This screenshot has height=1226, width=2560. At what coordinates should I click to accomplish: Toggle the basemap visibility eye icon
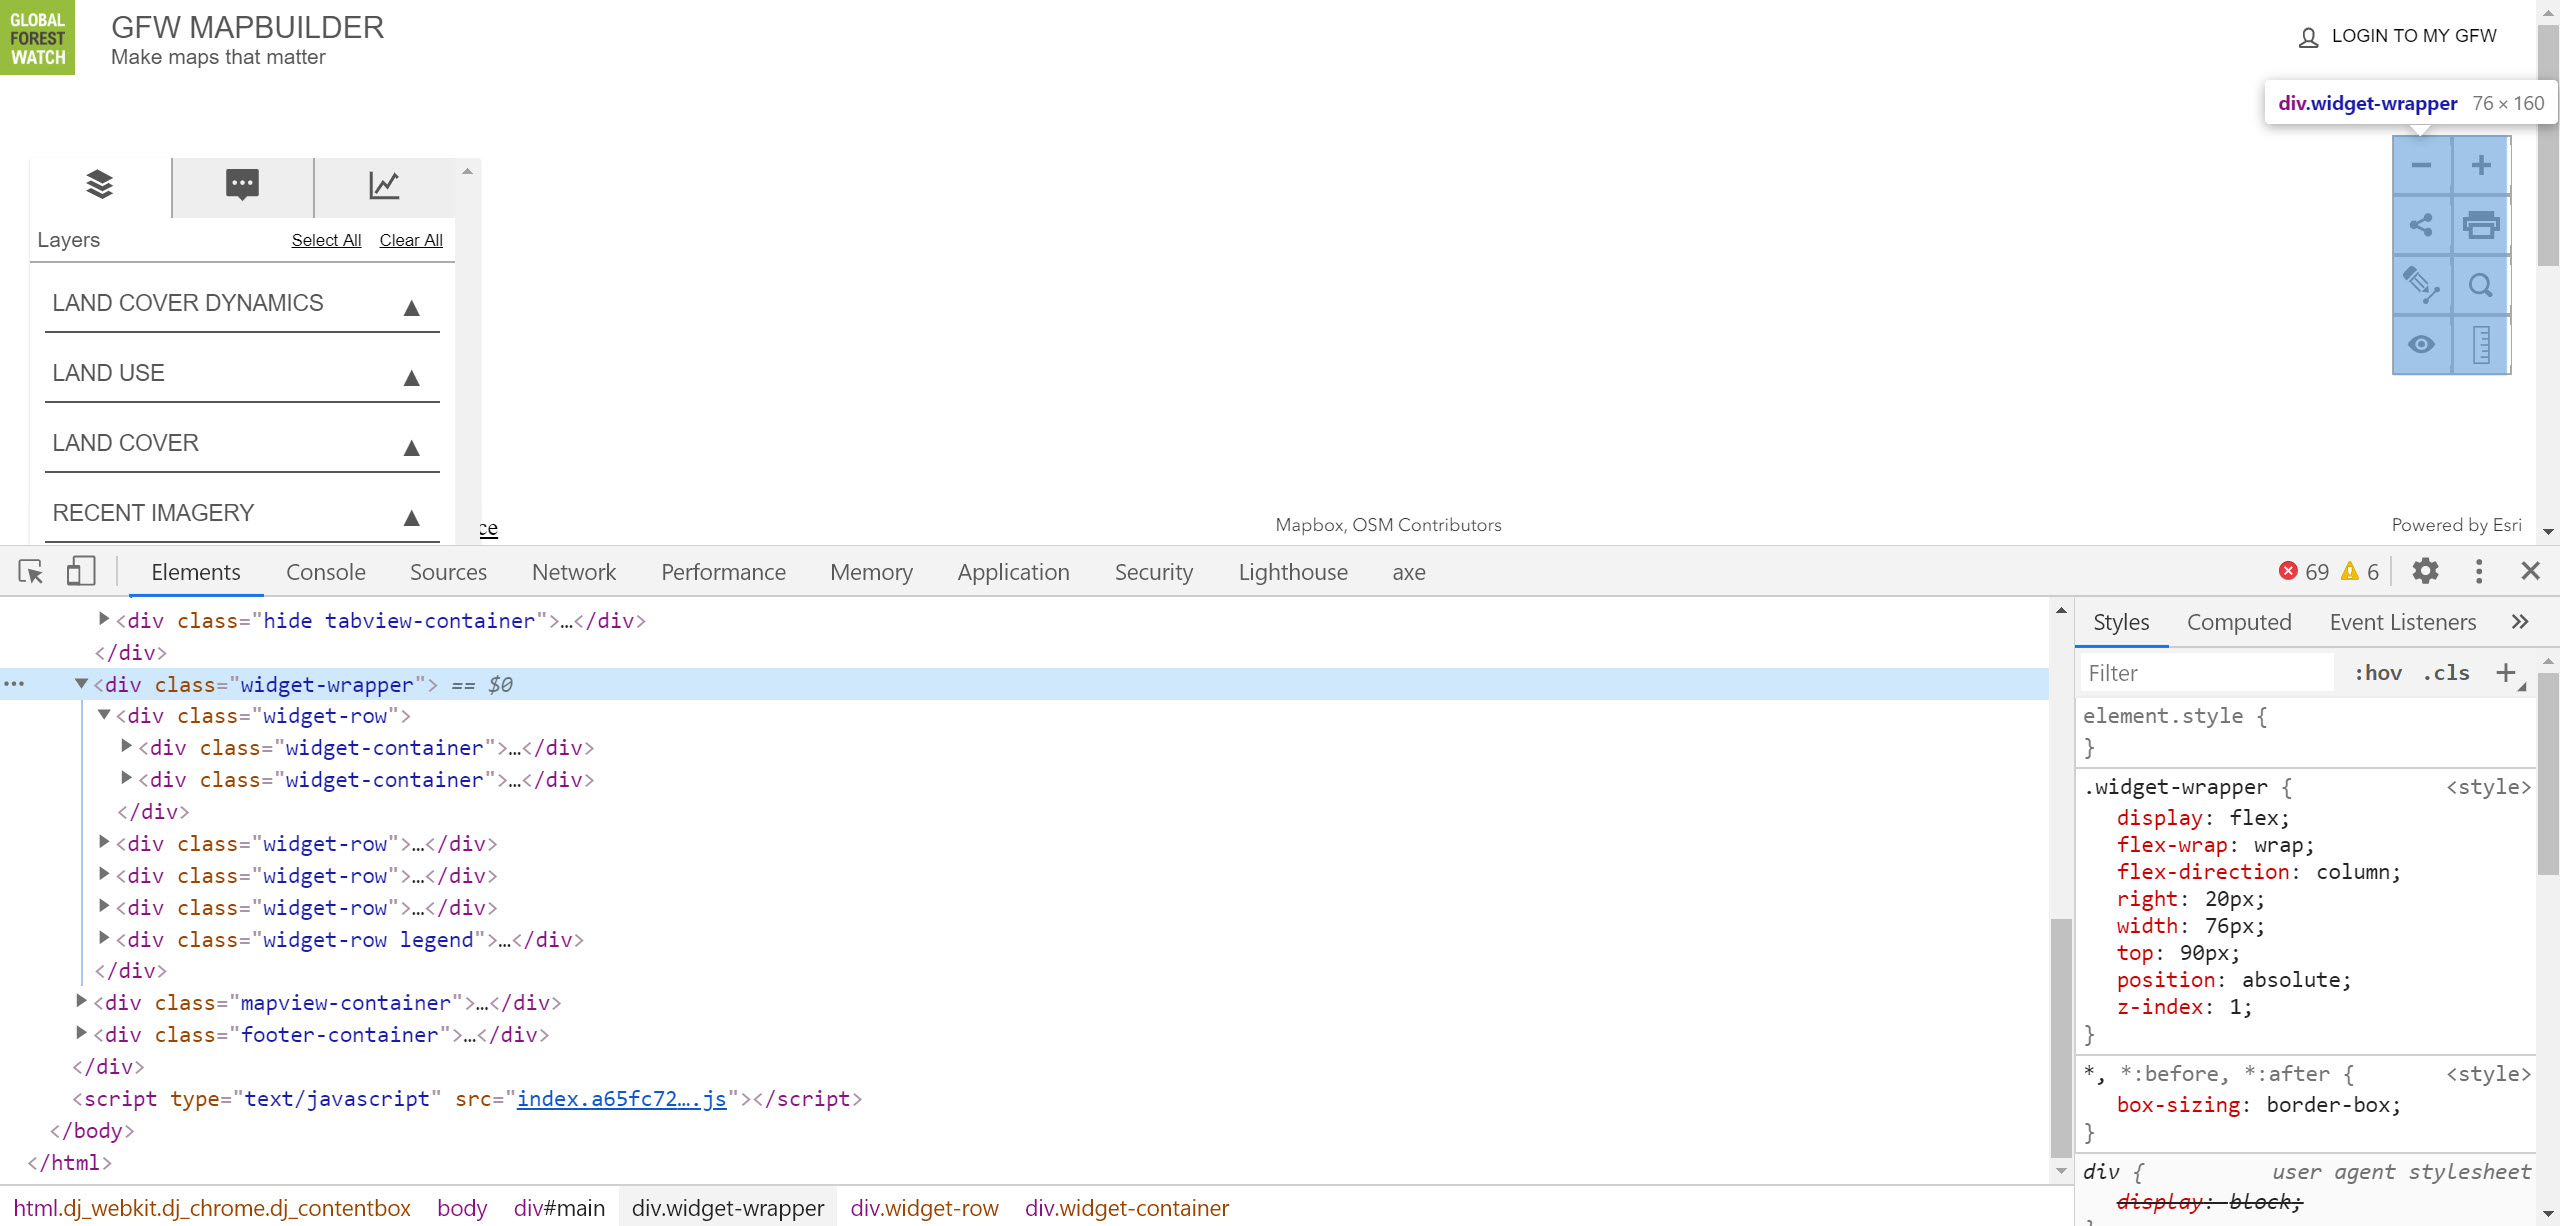(x=2421, y=343)
